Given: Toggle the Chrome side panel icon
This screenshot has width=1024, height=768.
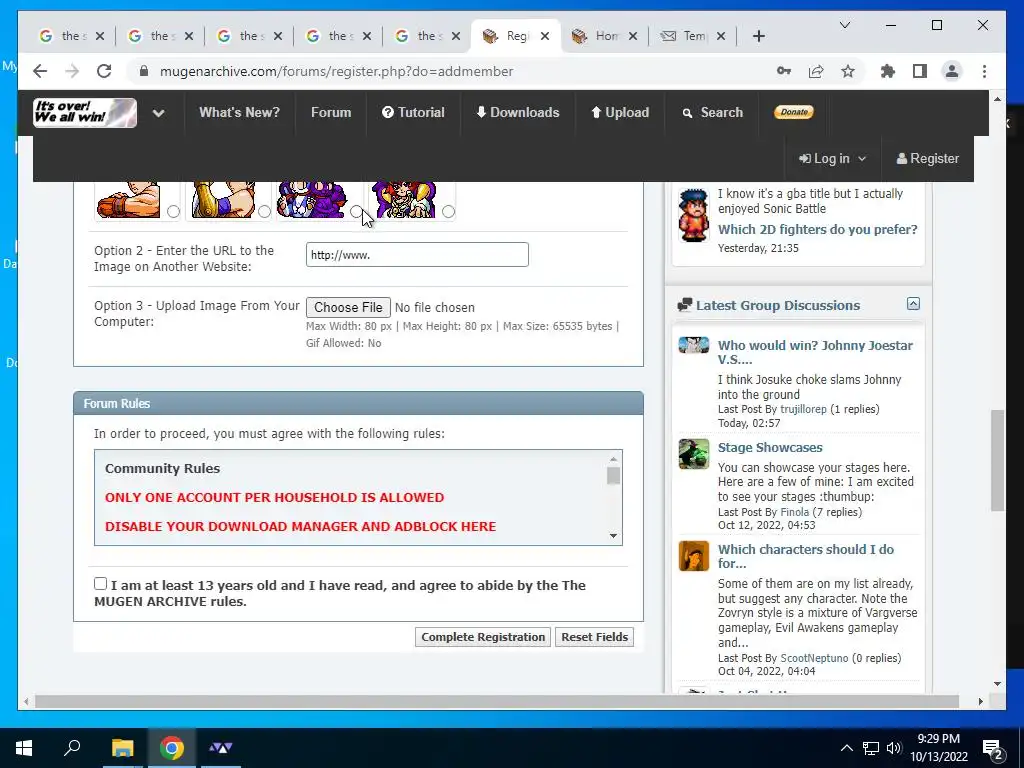Looking at the screenshot, I should 920,71.
